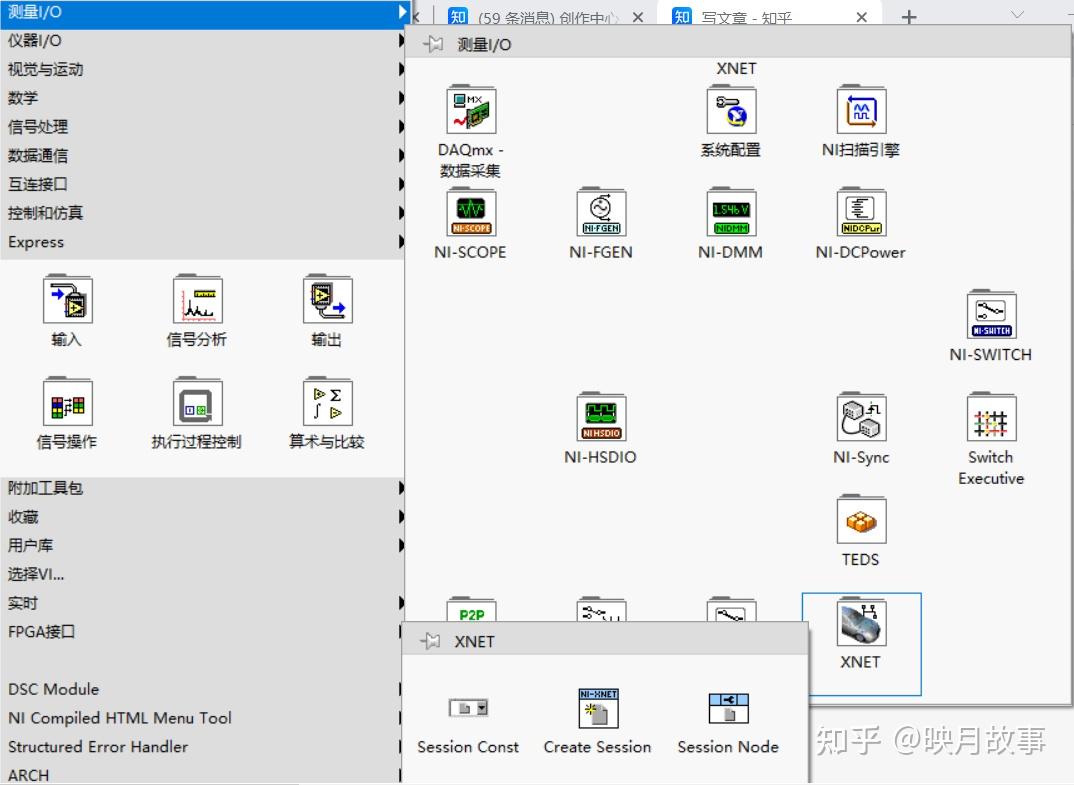Click the Session Node icon
The image size is (1074, 785).
click(729, 708)
